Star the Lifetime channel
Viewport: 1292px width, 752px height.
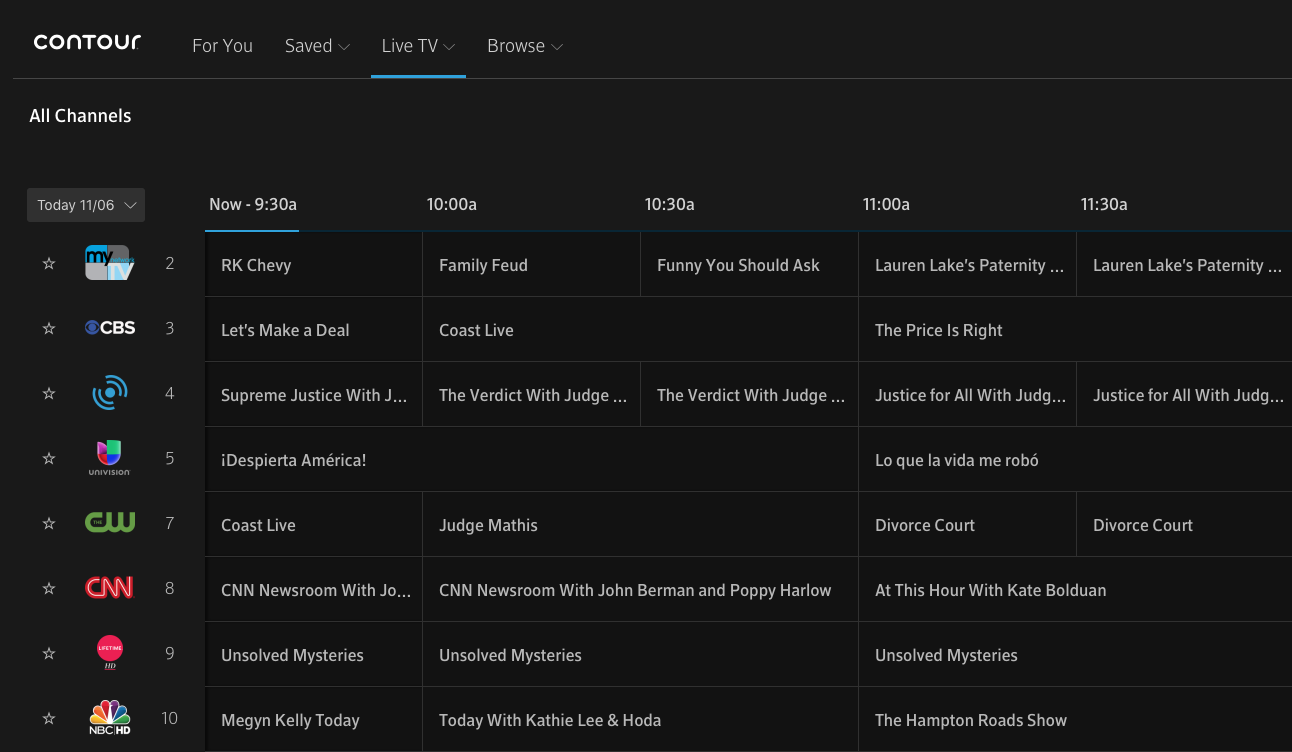(48, 654)
